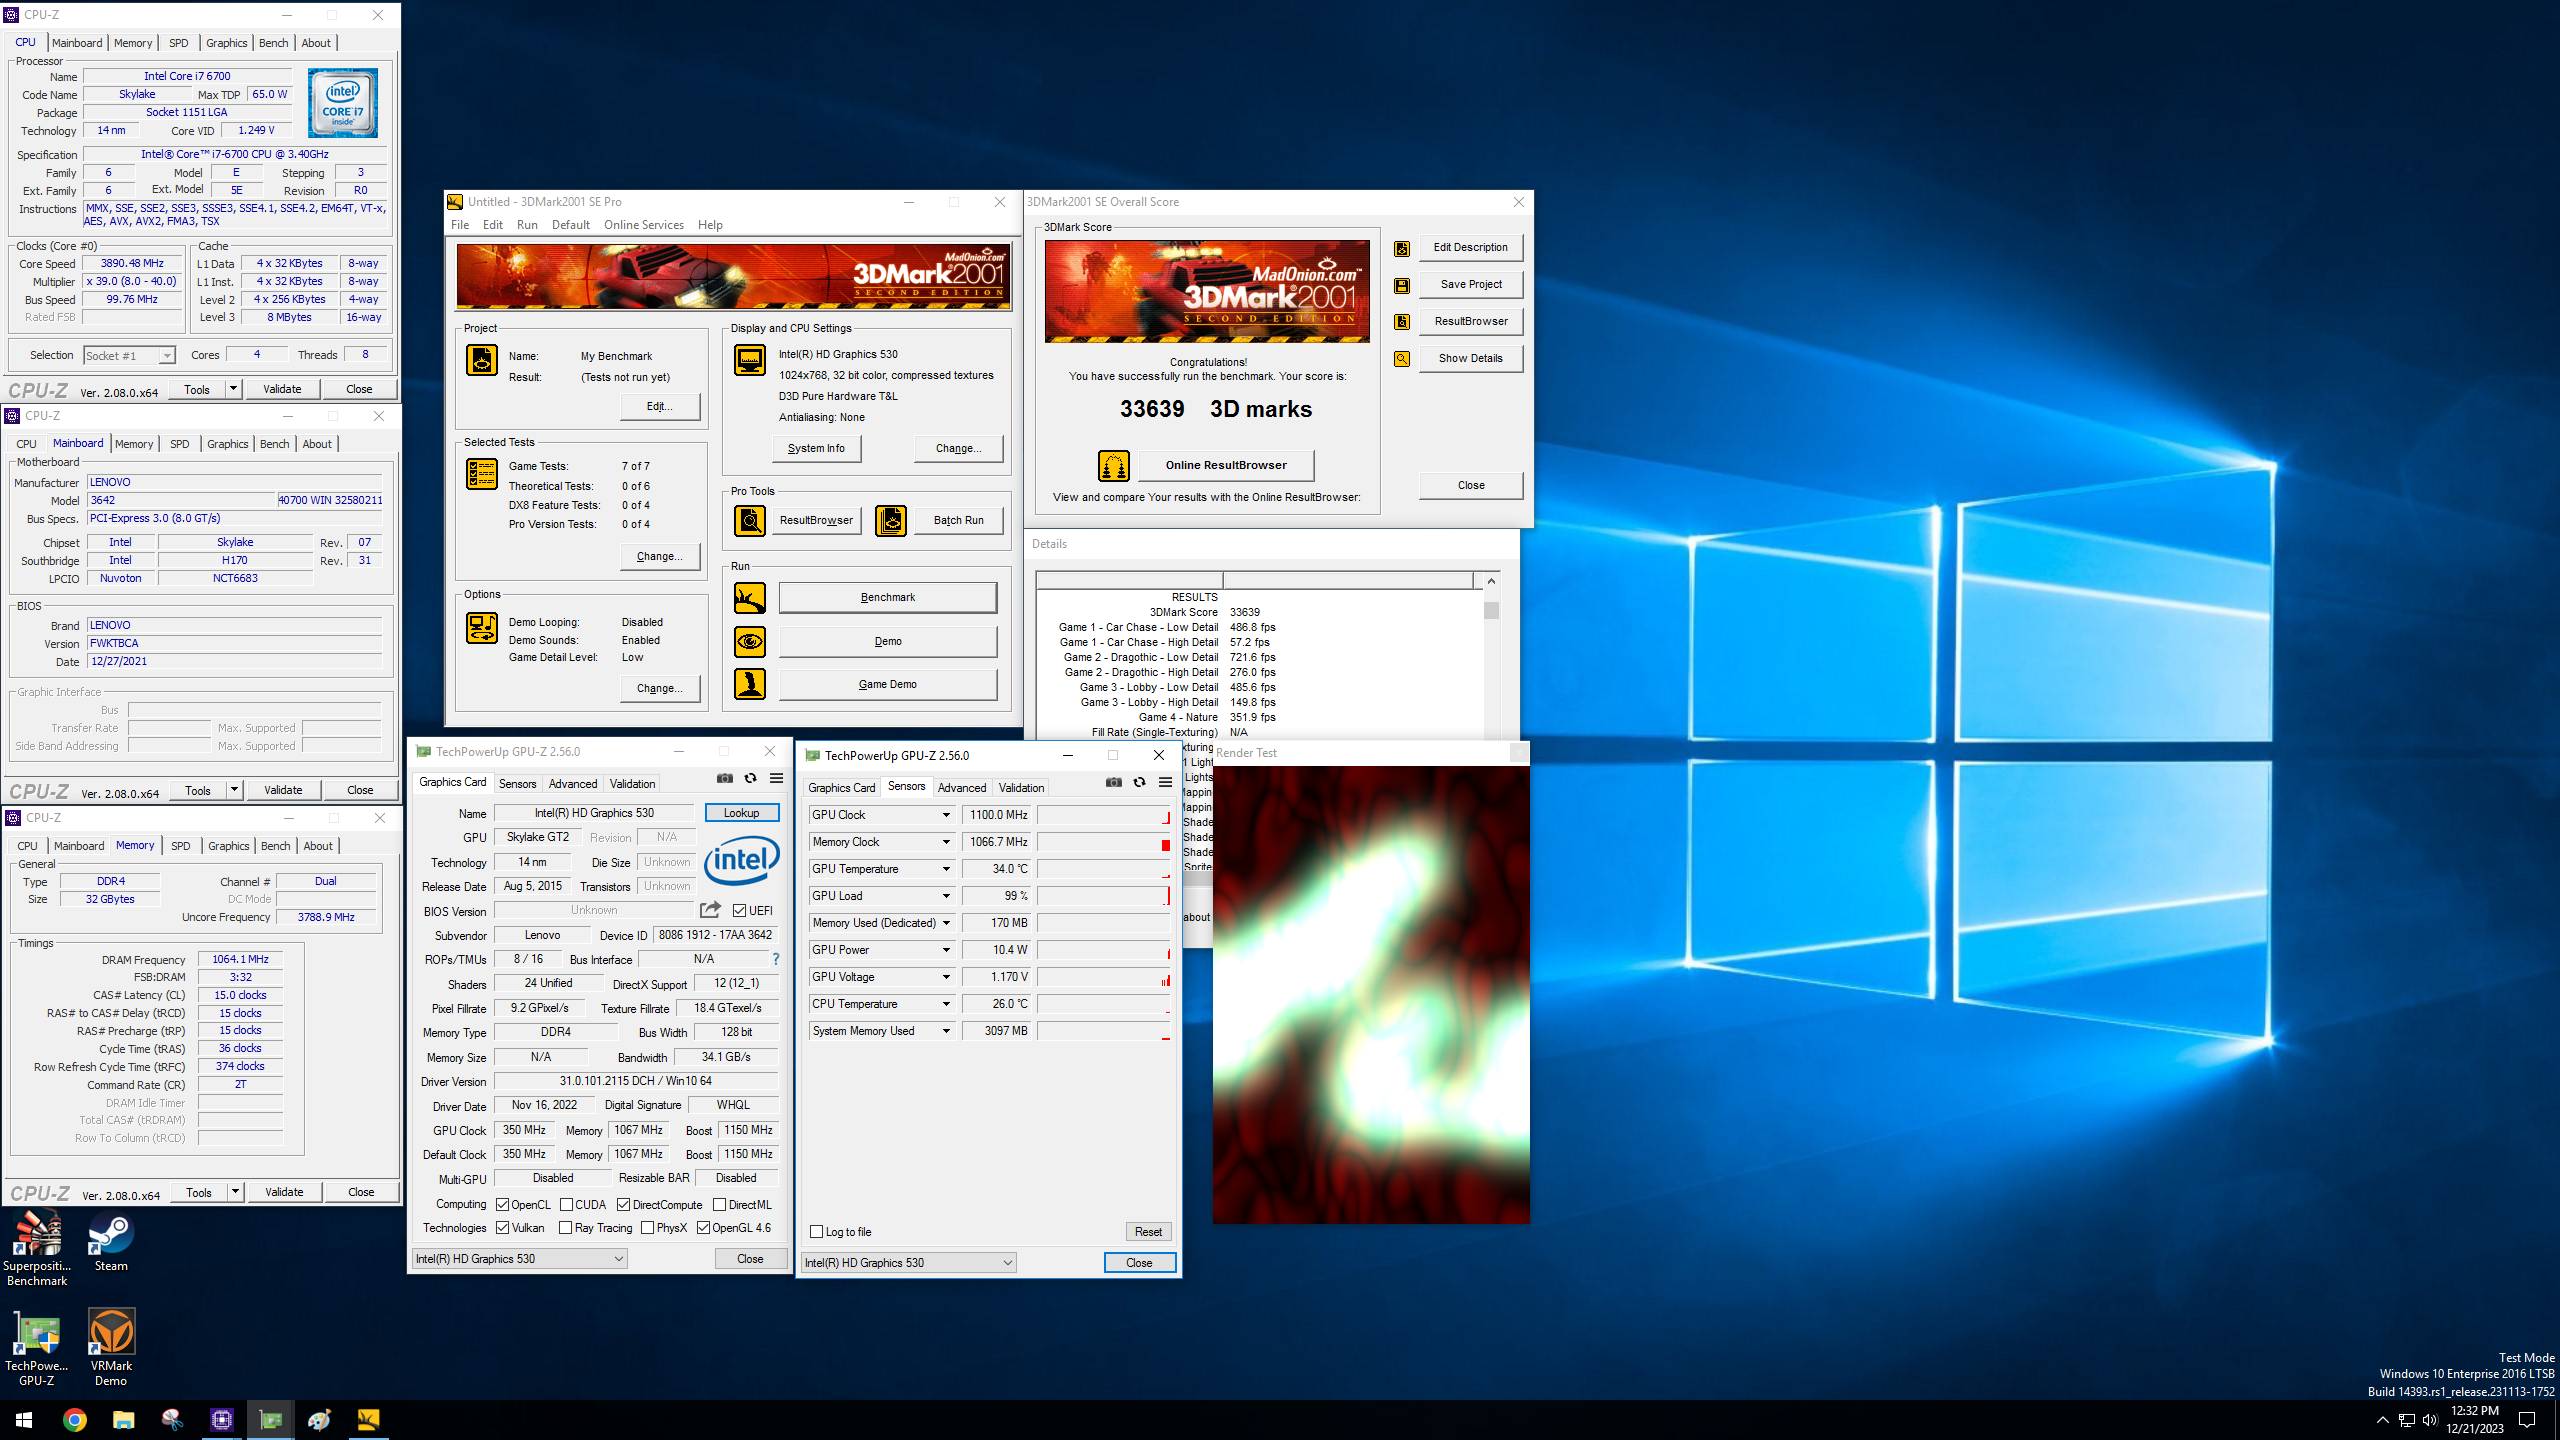Image resolution: width=2560 pixels, height=1440 pixels.
Task: Open the Run menu in 3DMark2001
Action: point(527,225)
